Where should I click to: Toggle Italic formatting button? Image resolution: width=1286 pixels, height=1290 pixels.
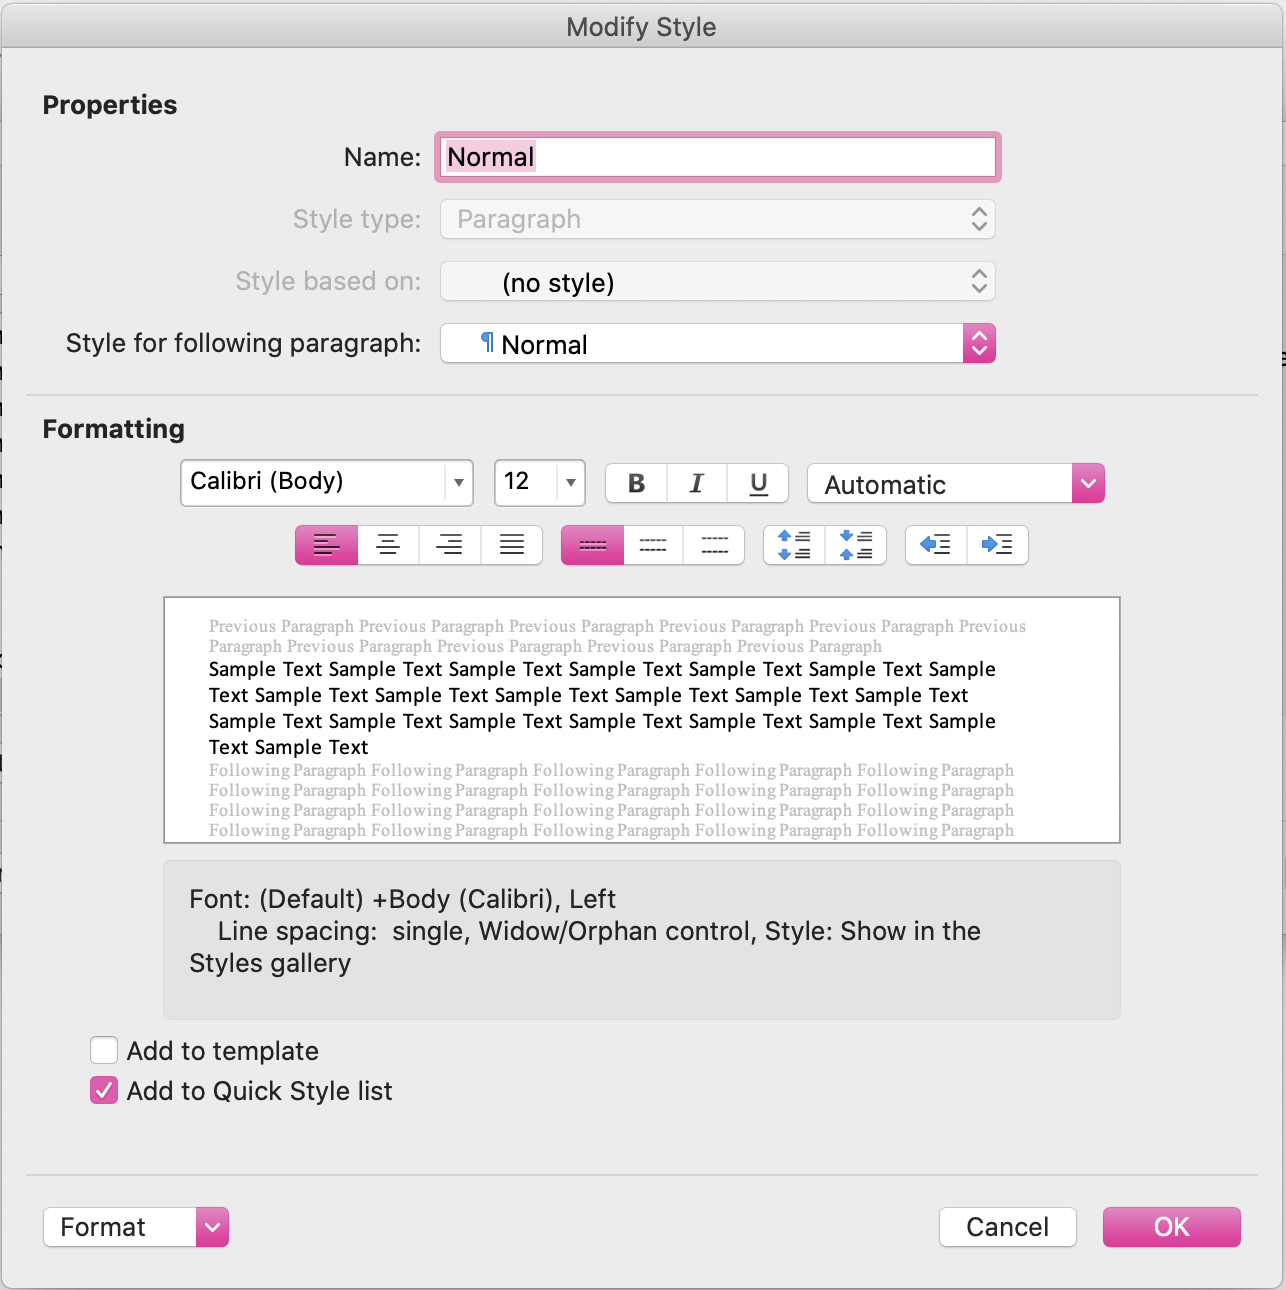coord(697,484)
